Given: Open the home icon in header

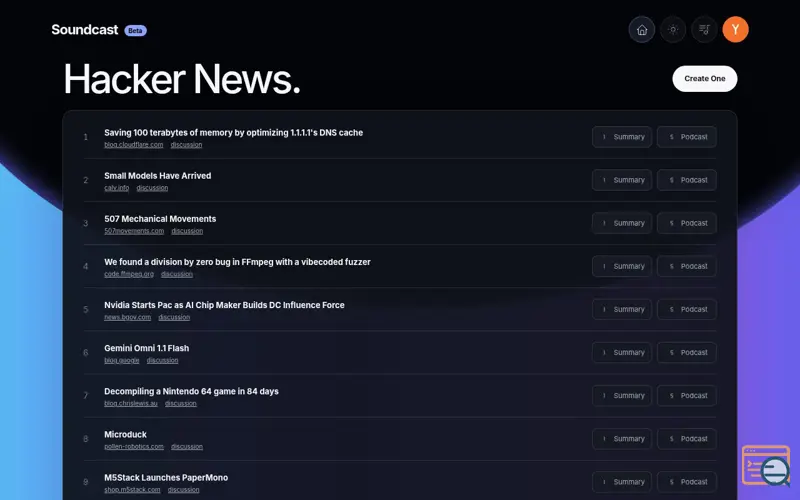Looking at the screenshot, I should click(642, 30).
